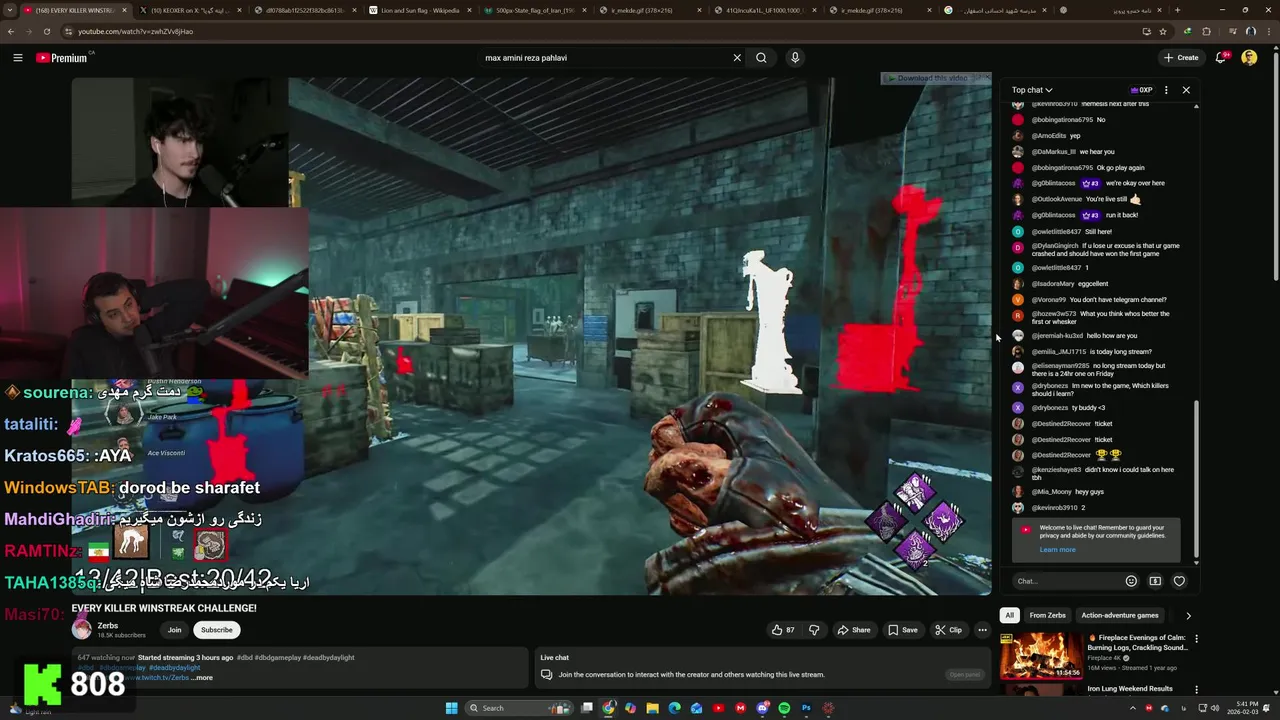This screenshot has height=720, width=1280.
Task: Open a new browser tab
Action: tap(1176, 10)
